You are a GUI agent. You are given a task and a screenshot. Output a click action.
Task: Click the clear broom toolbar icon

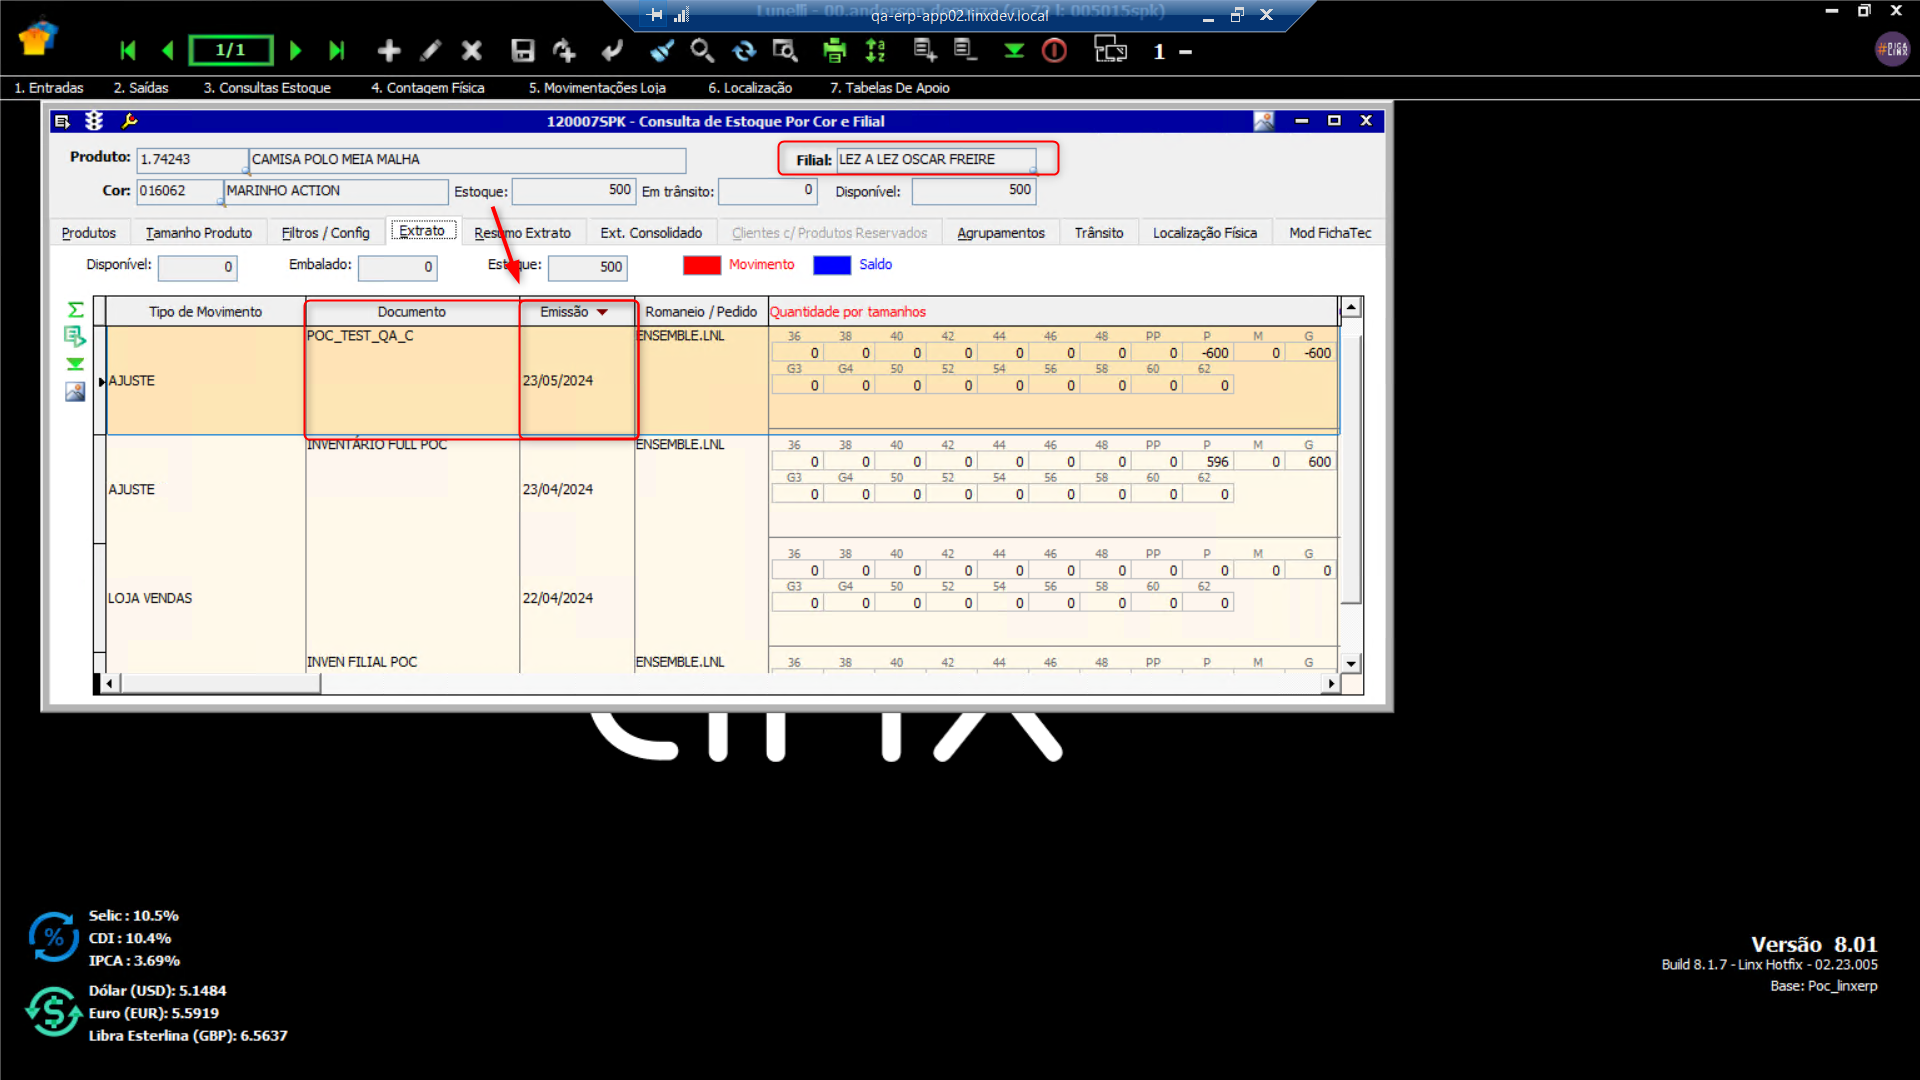661,51
